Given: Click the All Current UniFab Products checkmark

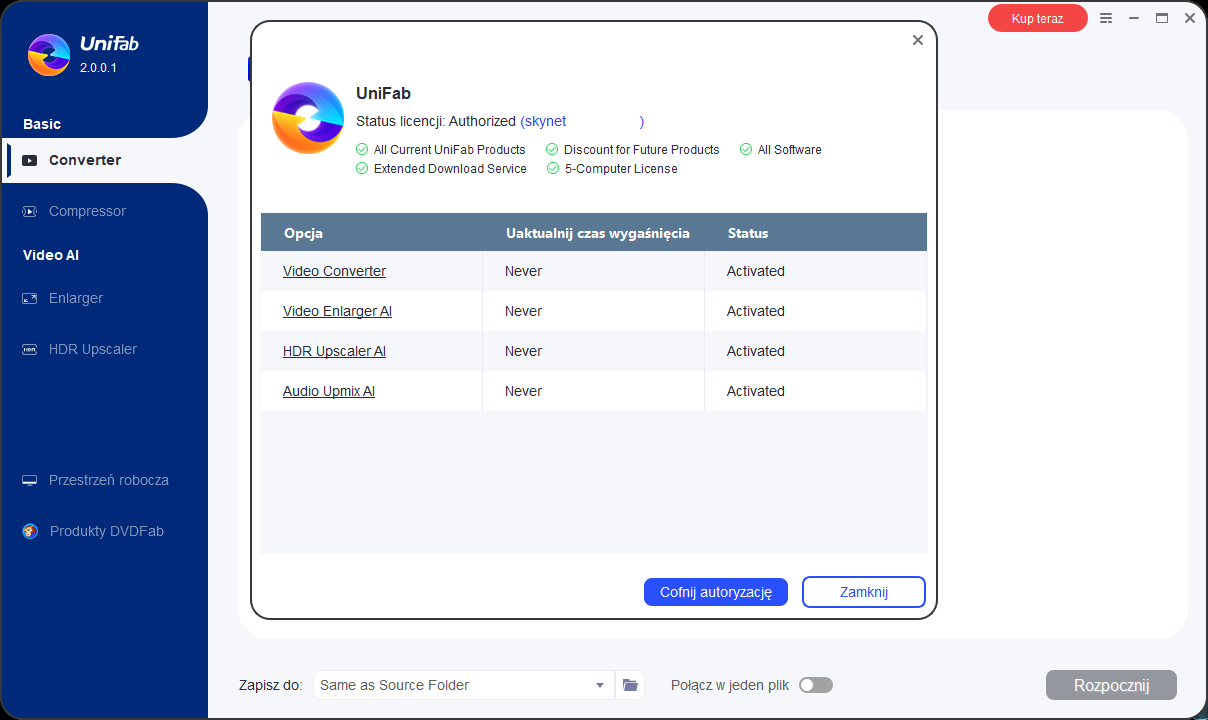Looking at the screenshot, I should [362, 149].
